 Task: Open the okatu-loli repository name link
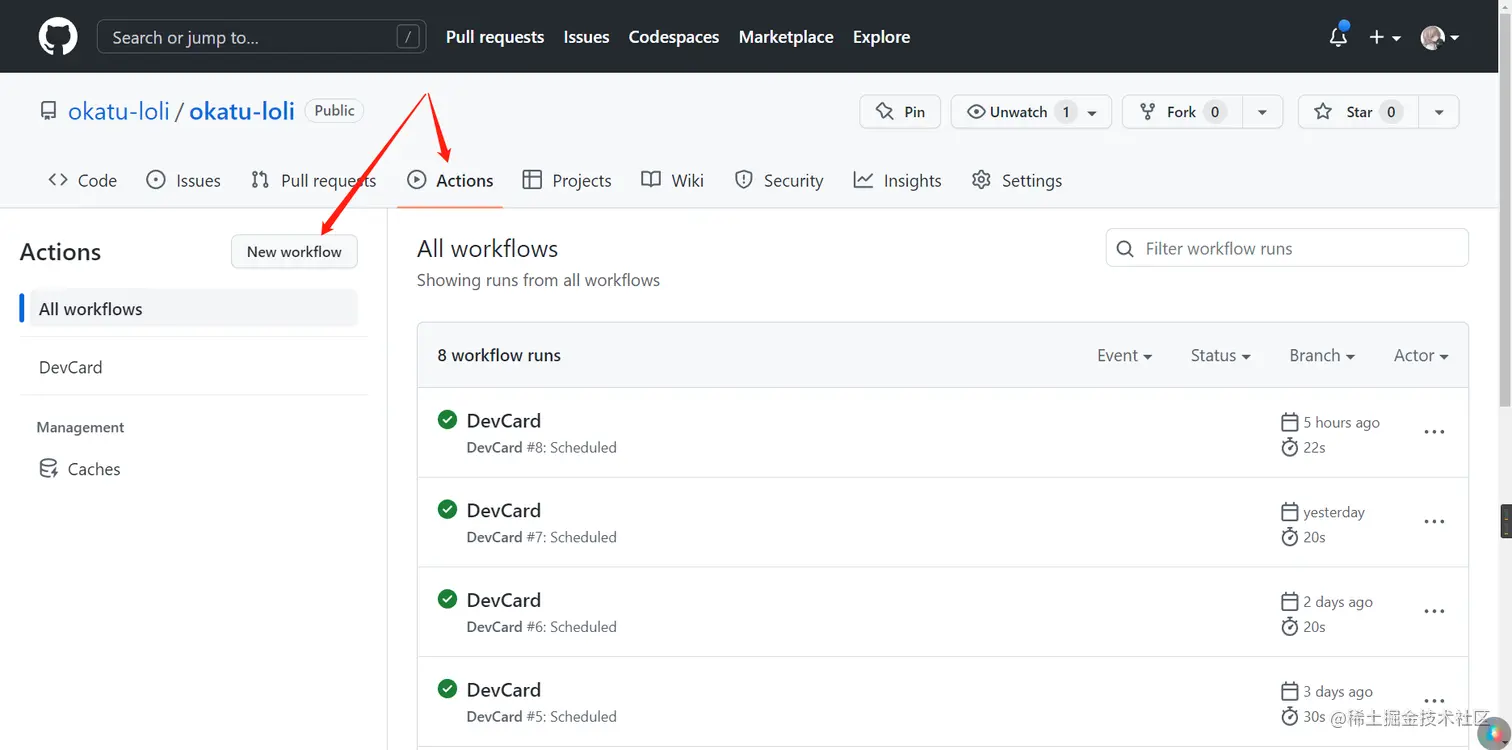tap(242, 111)
